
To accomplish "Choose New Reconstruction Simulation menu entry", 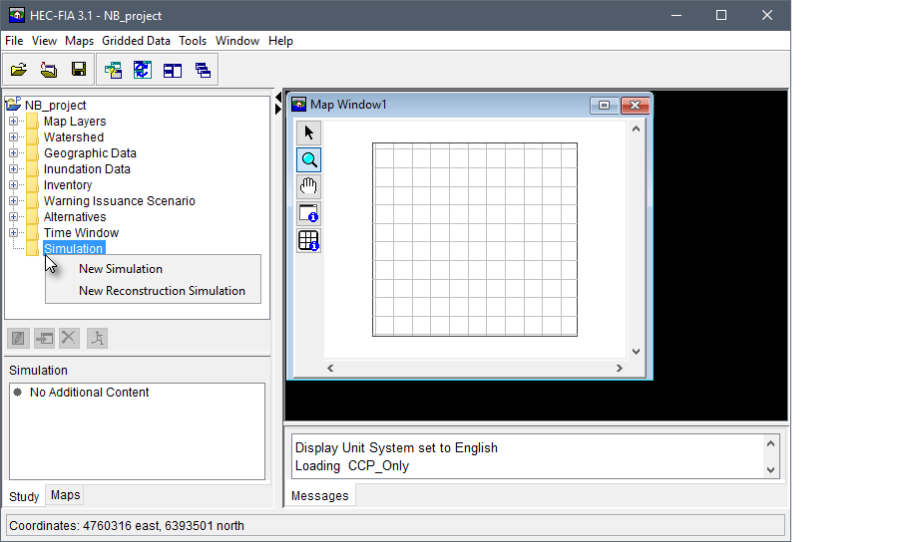I will [161, 291].
